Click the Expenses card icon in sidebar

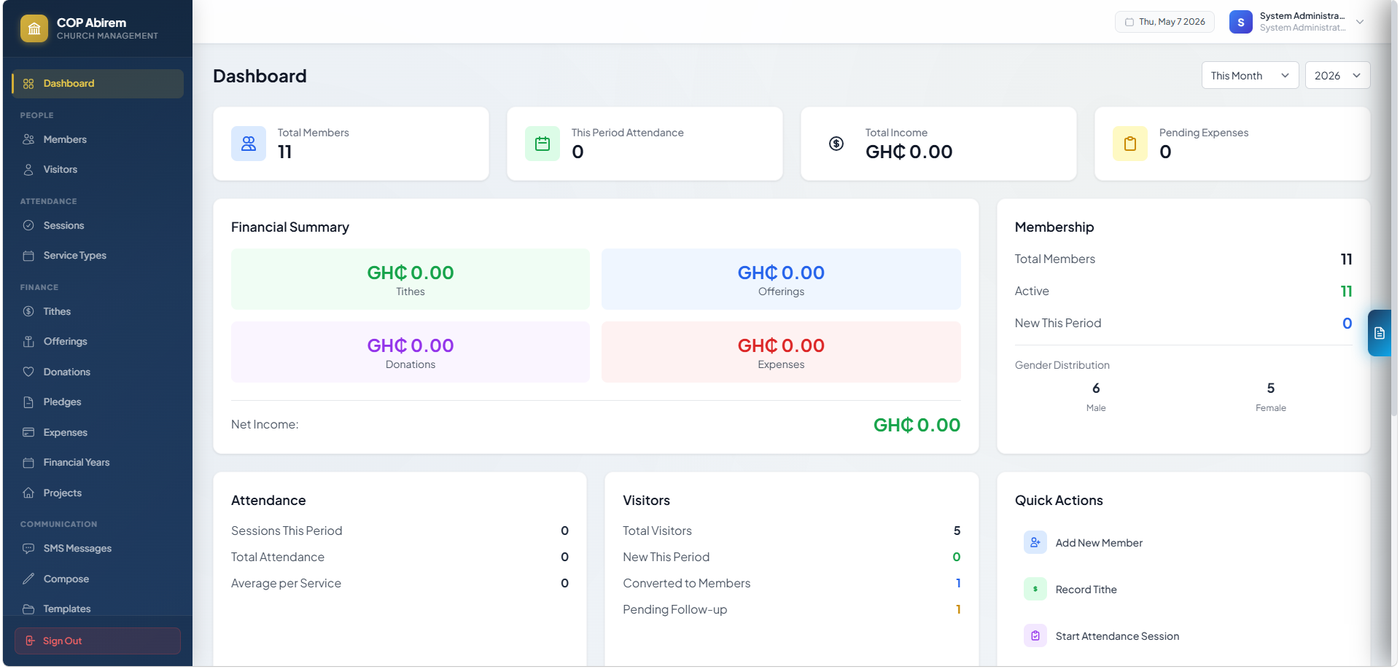click(28, 433)
